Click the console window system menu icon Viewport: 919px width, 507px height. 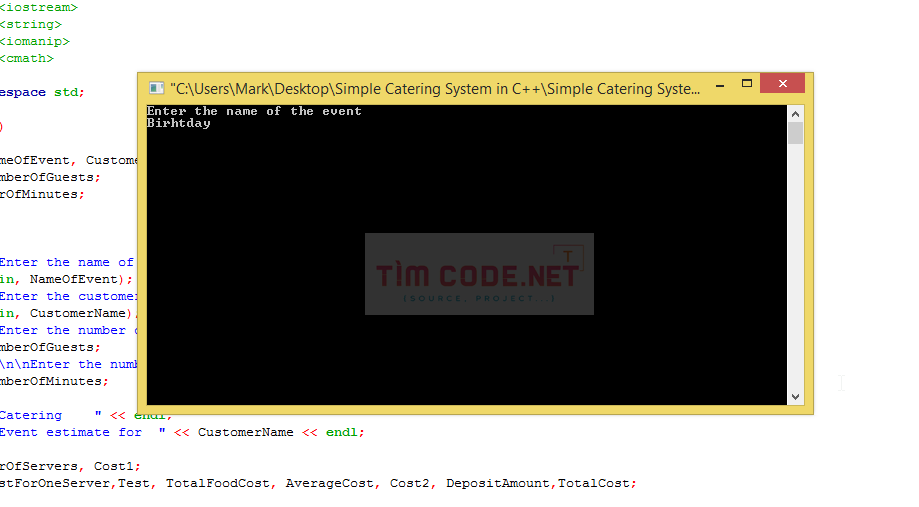coord(156,89)
